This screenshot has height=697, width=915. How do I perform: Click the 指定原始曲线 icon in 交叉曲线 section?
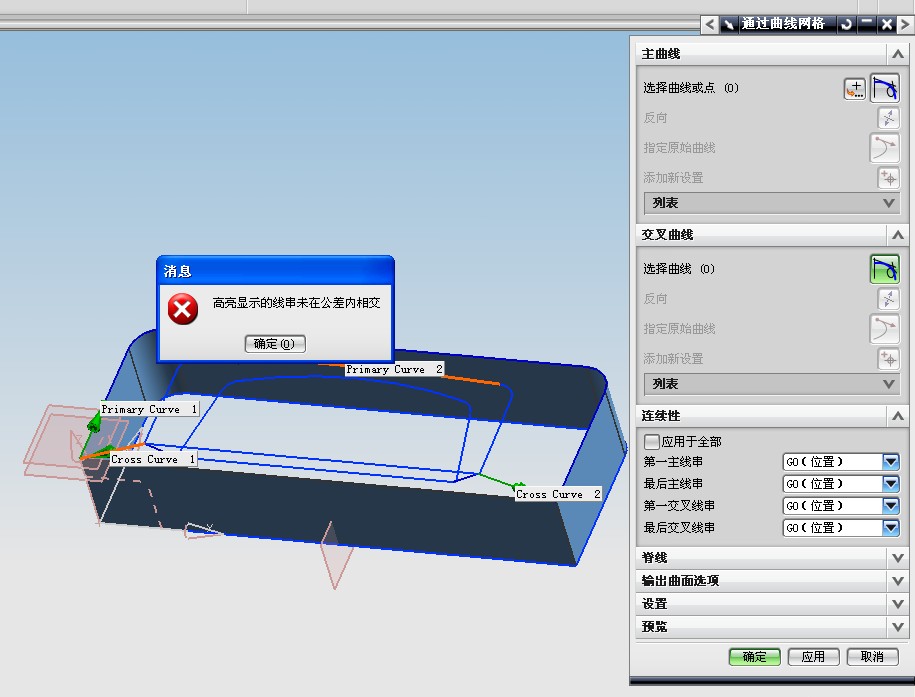pyautogui.click(x=885, y=329)
